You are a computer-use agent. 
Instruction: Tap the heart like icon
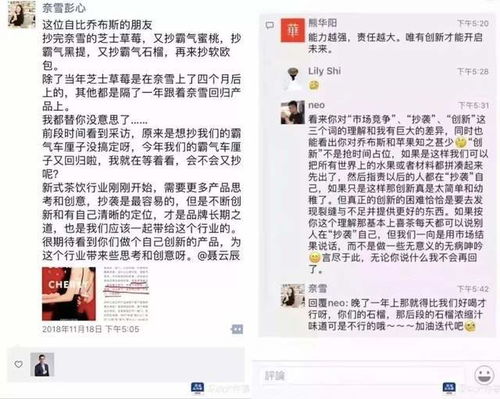[x=19, y=364]
